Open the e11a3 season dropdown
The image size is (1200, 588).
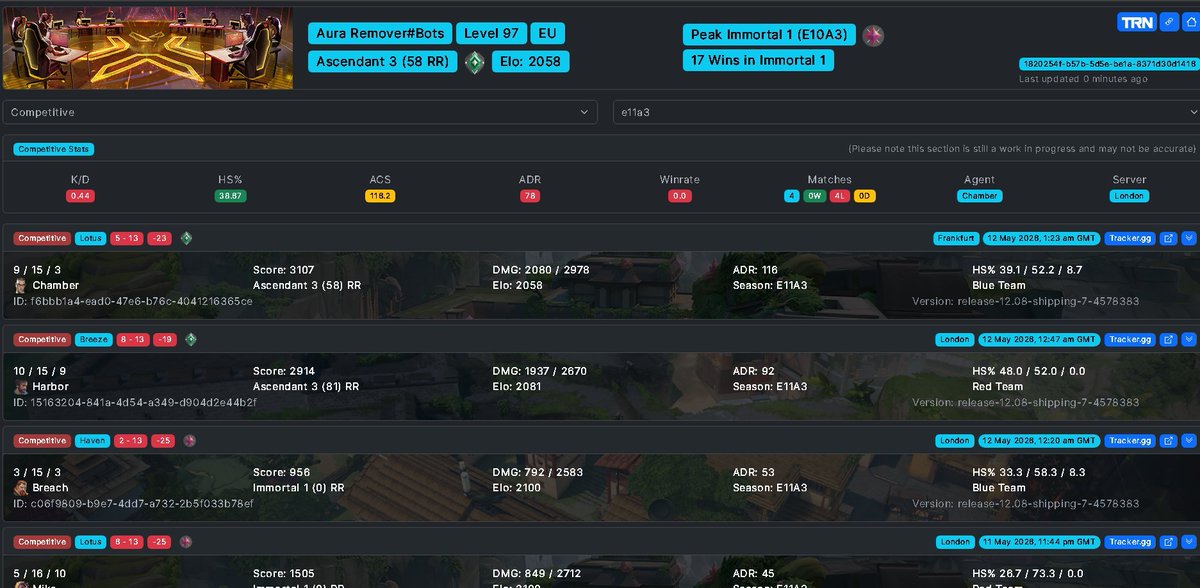906,113
